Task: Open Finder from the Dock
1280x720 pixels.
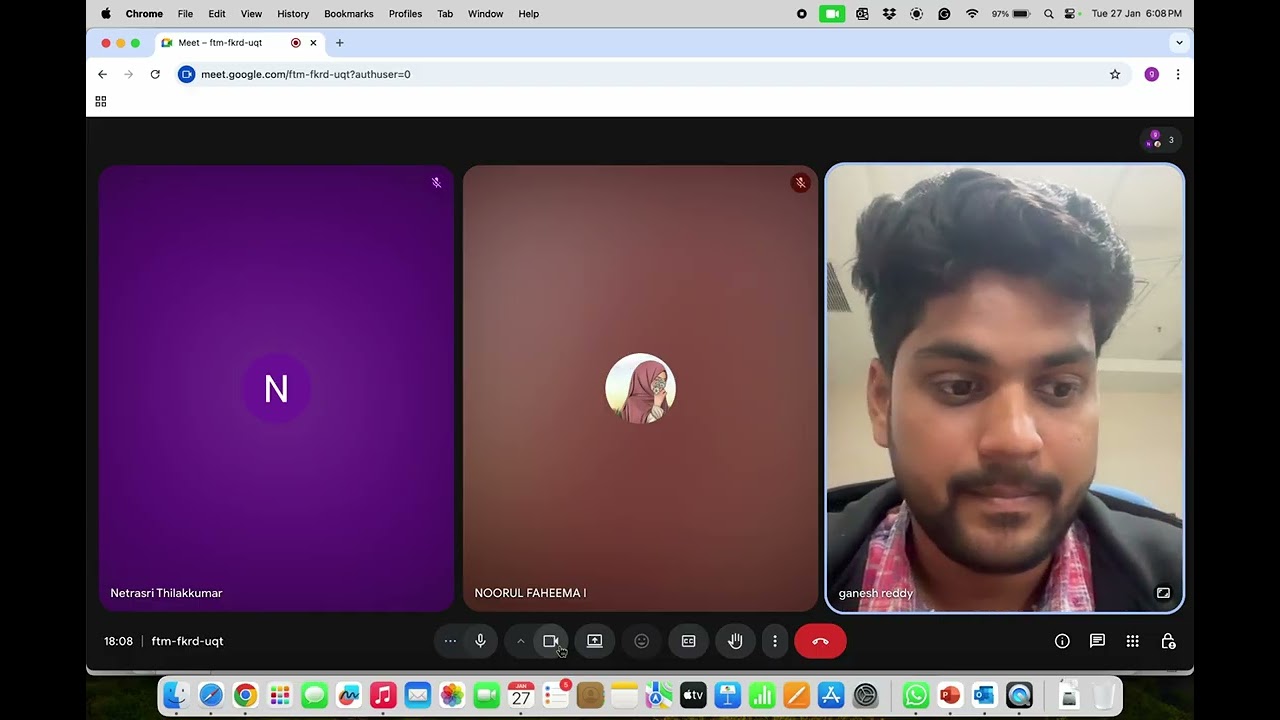Action: [177, 695]
